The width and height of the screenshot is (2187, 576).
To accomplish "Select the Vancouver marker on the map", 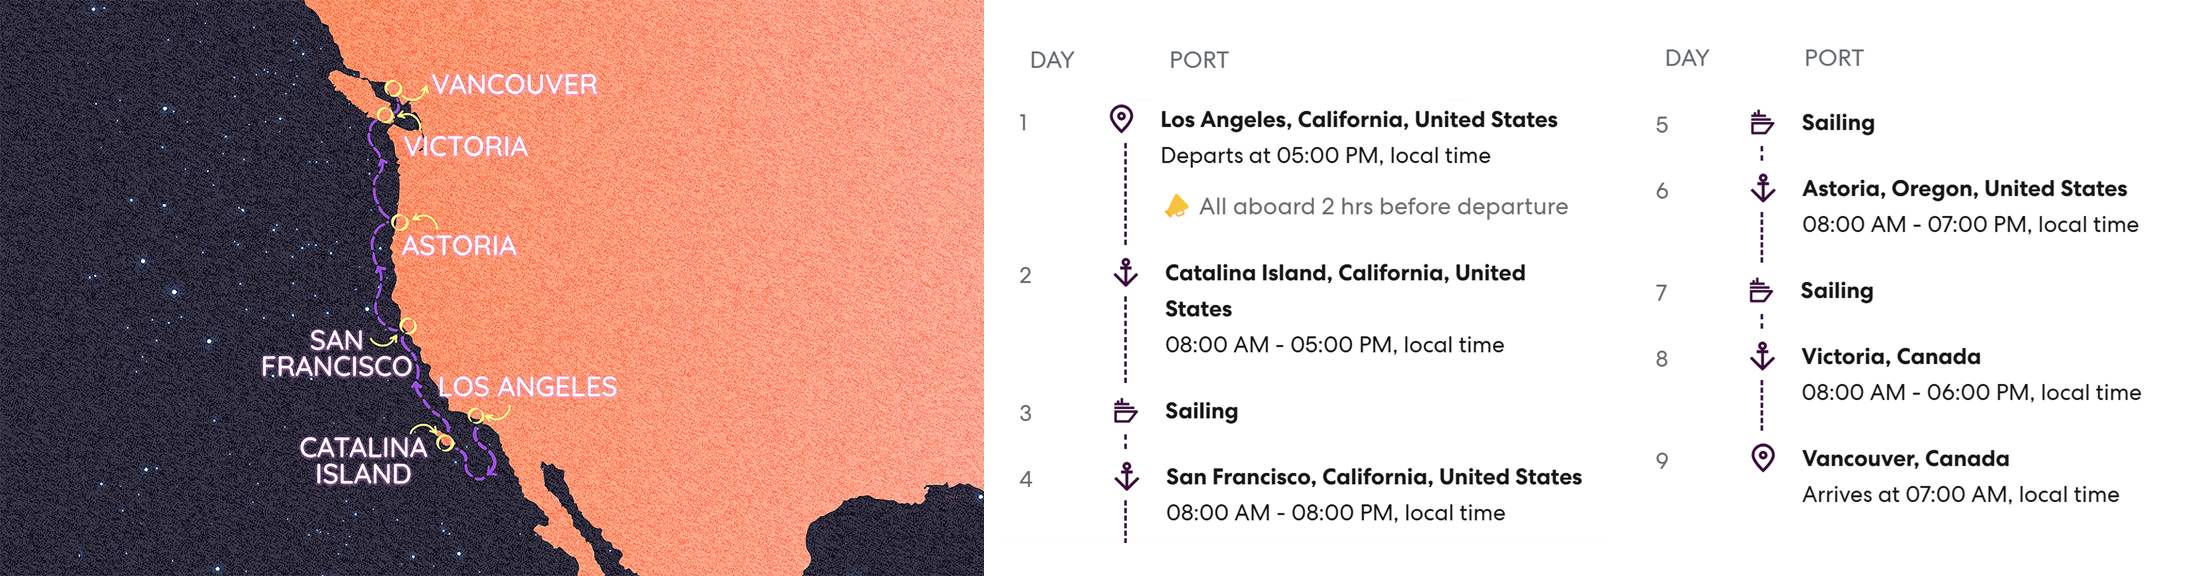I will pyautogui.click(x=394, y=89).
